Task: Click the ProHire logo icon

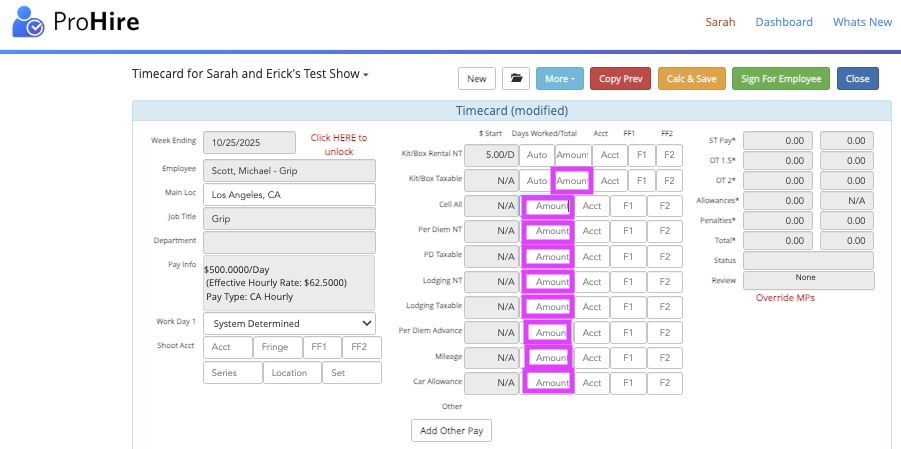Action: [28, 21]
